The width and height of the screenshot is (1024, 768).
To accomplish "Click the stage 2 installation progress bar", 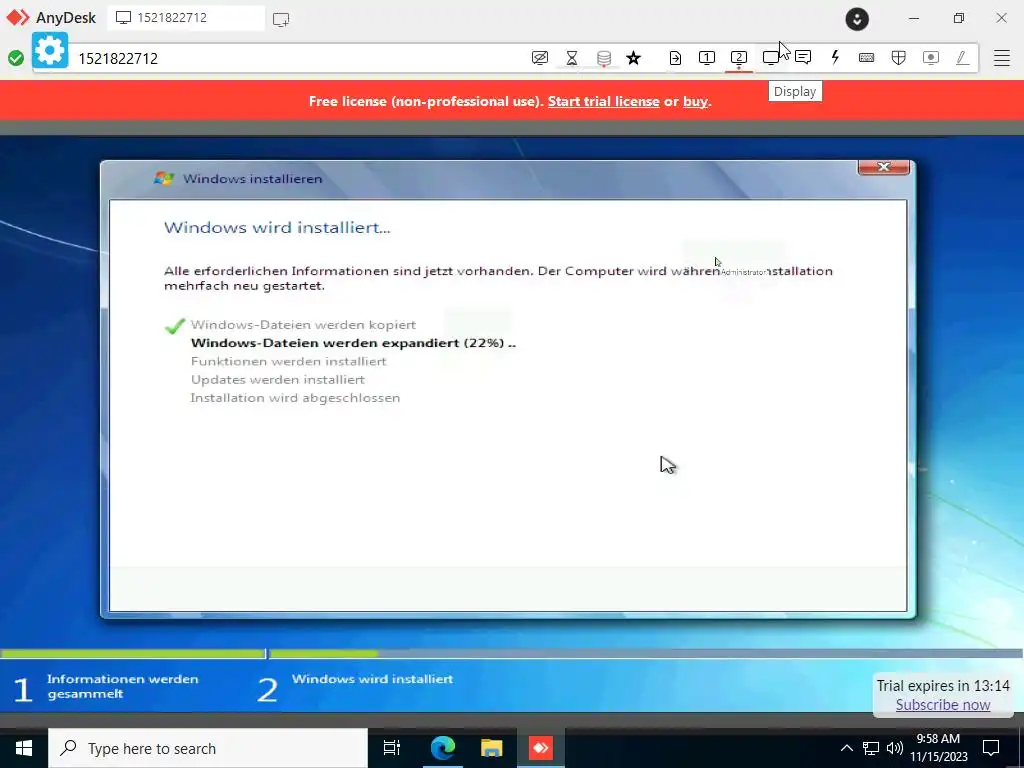I will pos(646,653).
